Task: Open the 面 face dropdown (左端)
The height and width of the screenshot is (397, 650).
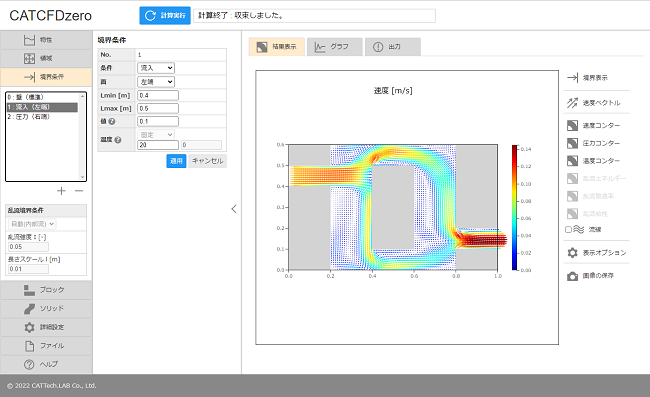Action: coord(156,82)
